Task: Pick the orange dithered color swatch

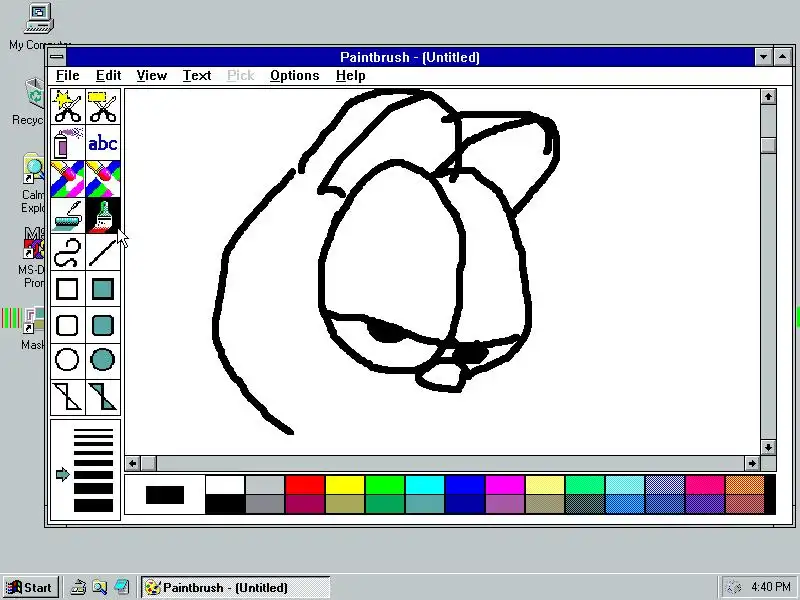Action: point(744,485)
